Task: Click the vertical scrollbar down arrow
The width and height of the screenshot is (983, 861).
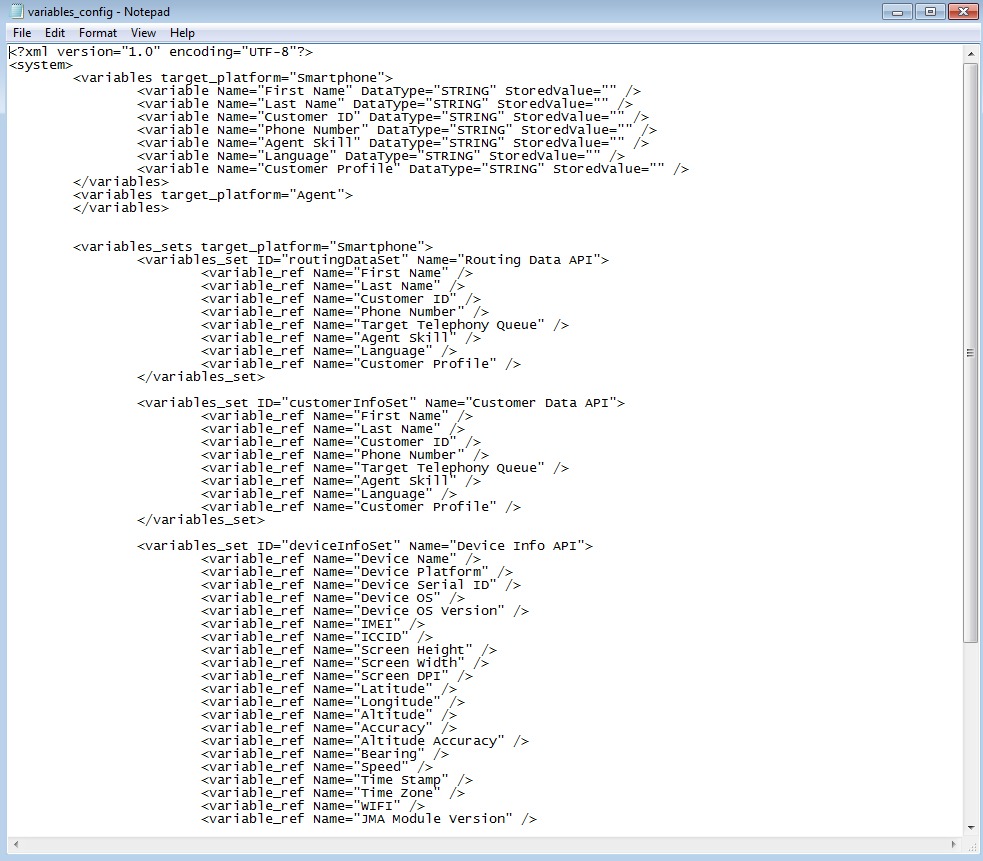Action: 970,827
